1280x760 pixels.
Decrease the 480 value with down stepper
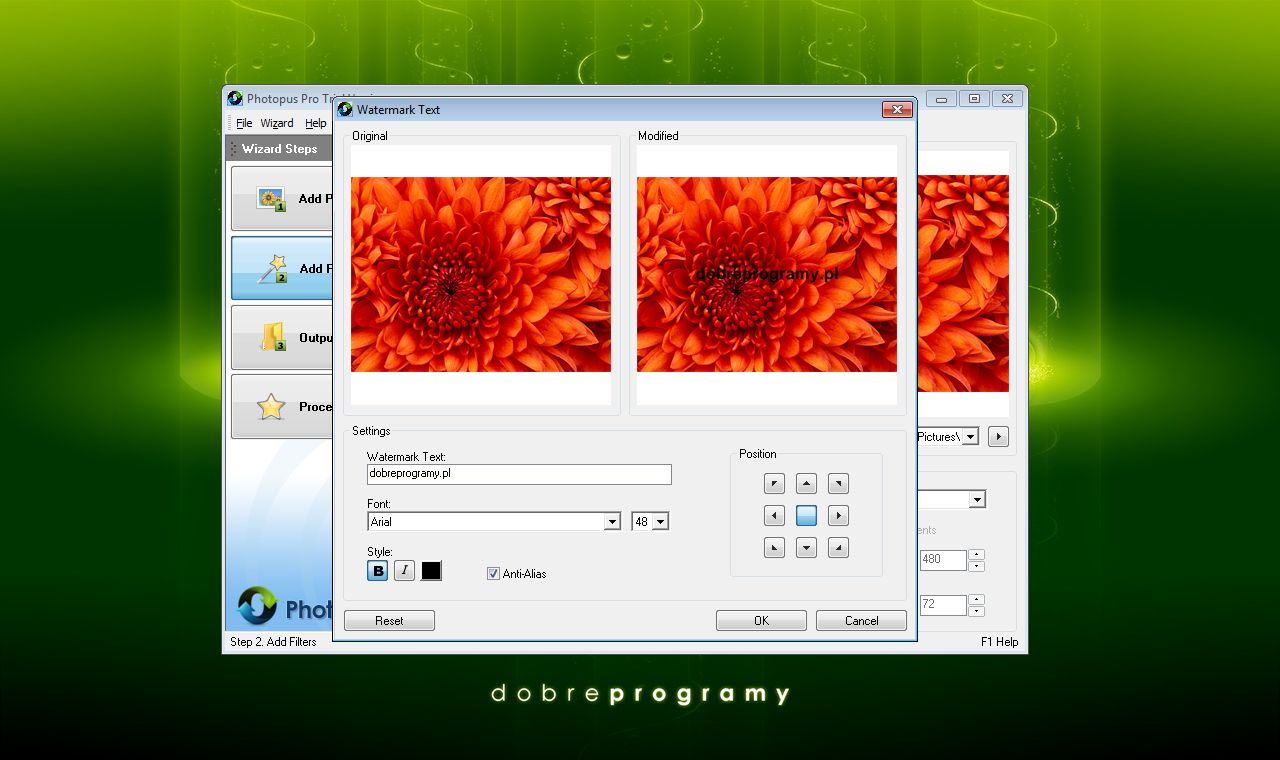[977, 566]
